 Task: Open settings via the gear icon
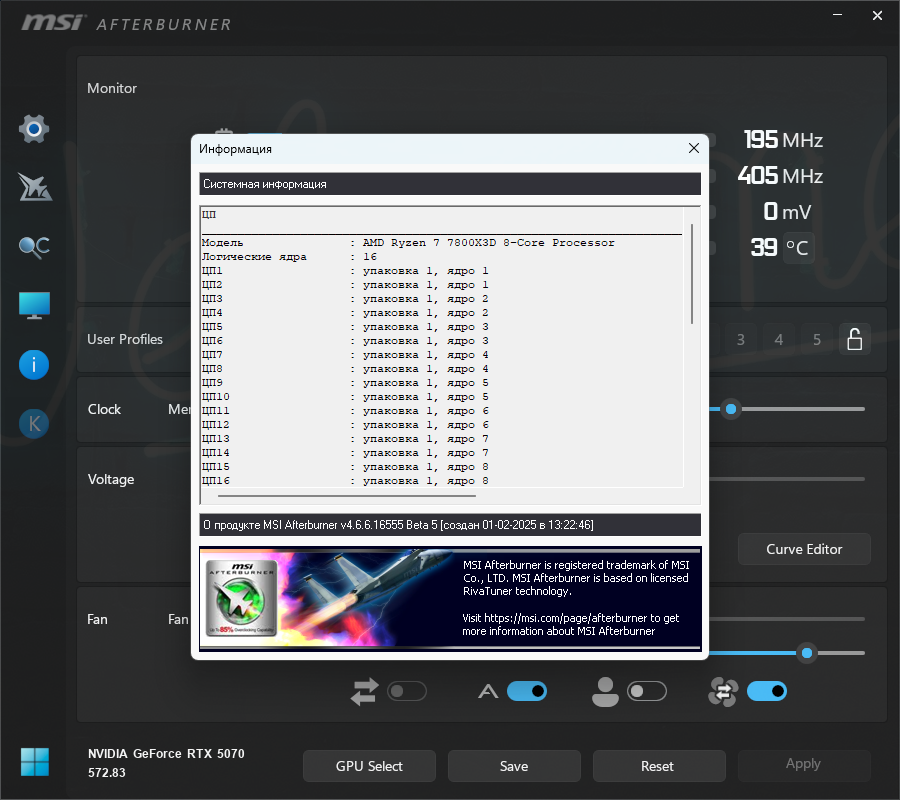point(34,129)
